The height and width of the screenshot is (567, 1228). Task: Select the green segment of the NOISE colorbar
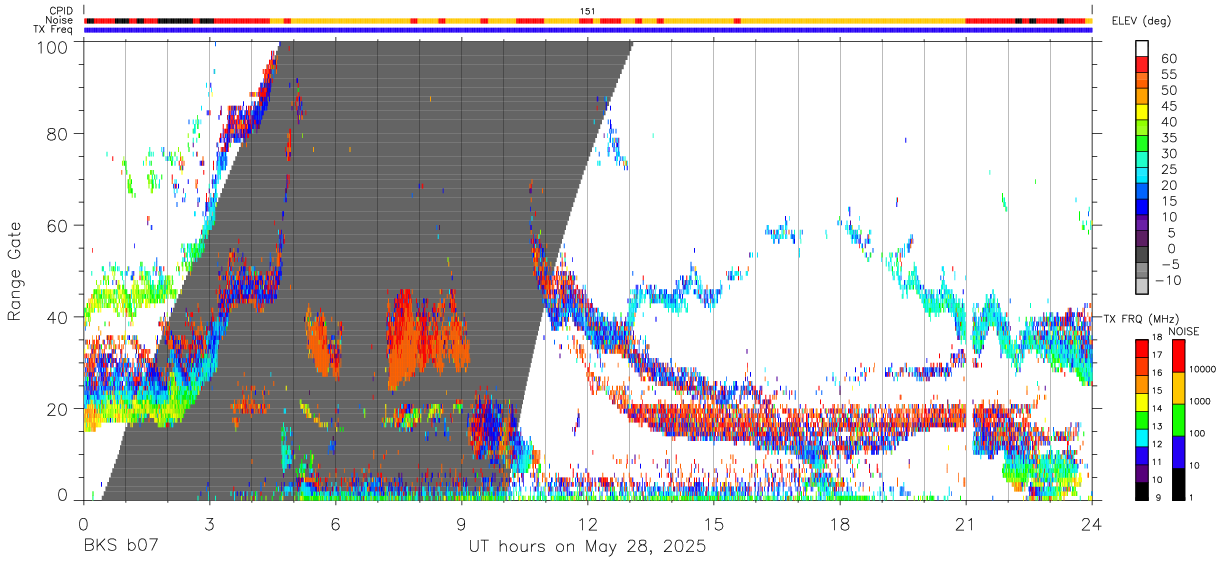(x=1178, y=420)
